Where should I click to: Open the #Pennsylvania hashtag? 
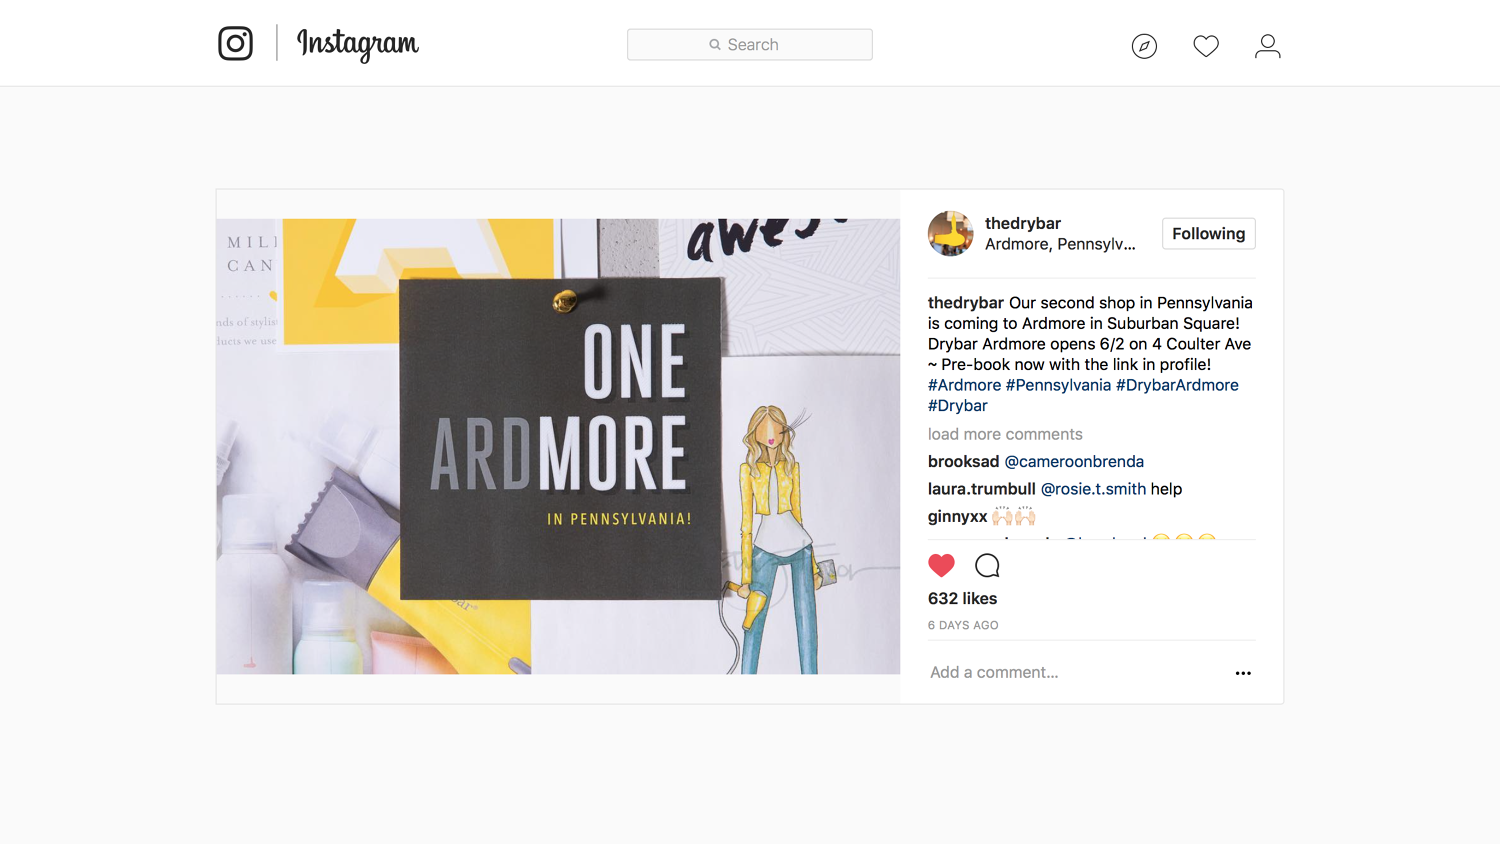1058,385
